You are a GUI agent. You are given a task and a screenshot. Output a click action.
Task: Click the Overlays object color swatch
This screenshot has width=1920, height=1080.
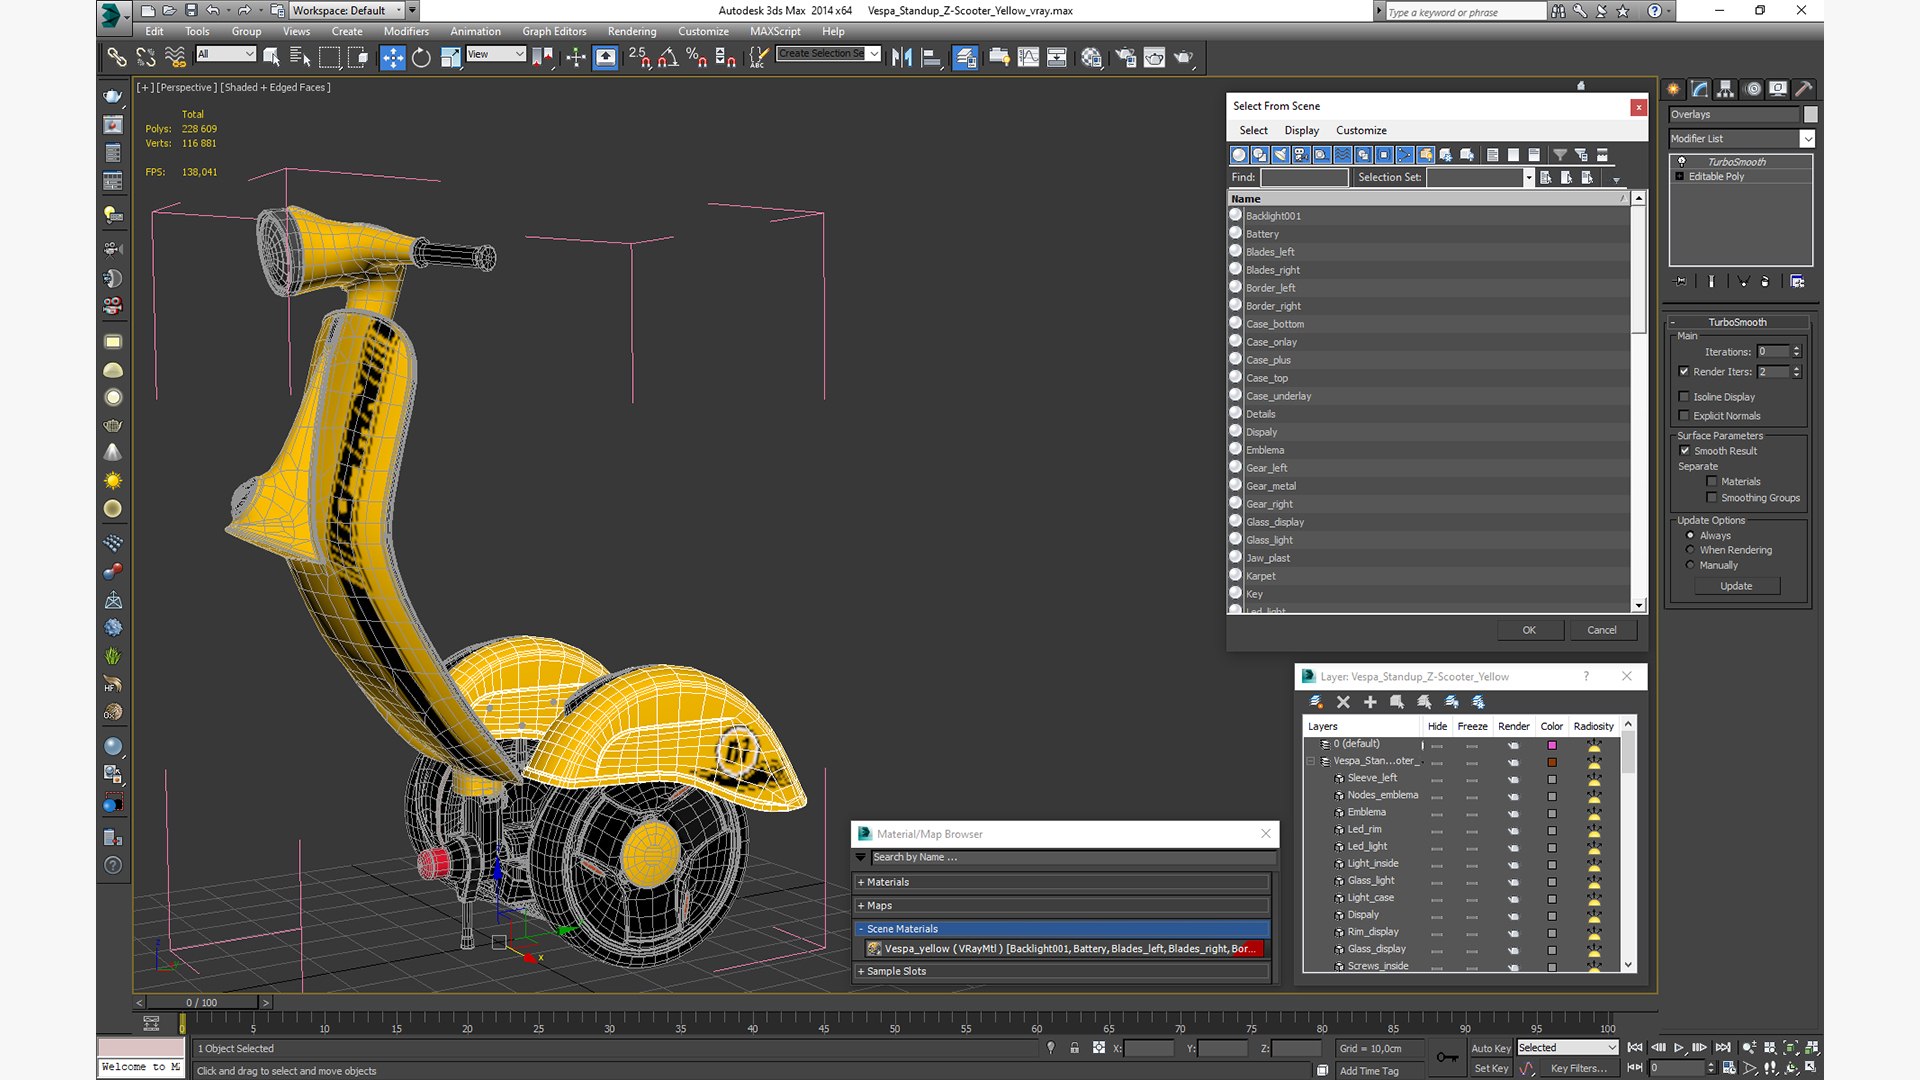(x=1810, y=115)
